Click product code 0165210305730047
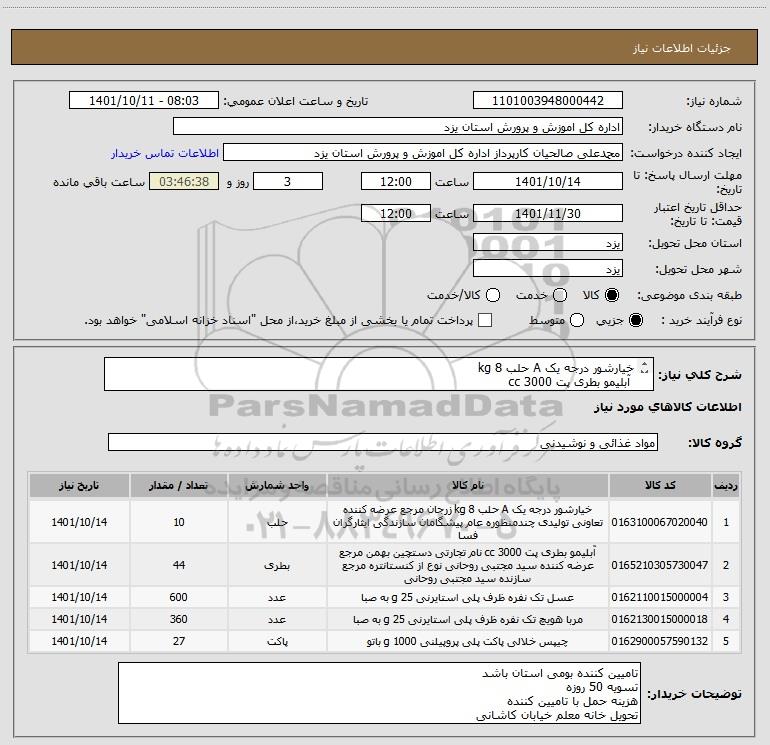770x745 pixels. pyautogui.click(x=660, y=565)
